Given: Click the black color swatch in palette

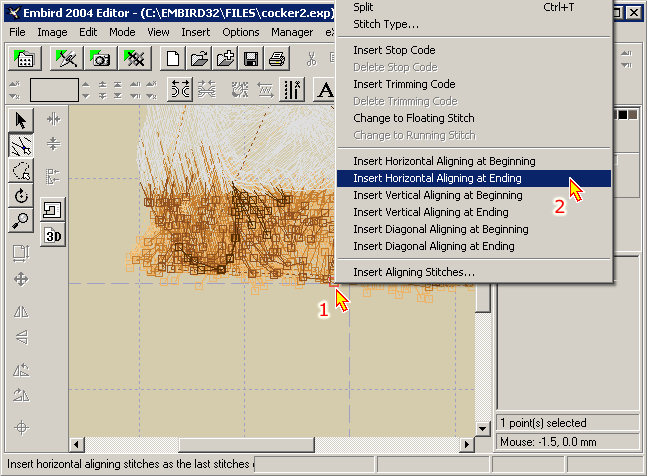Looking at the screenshot, I should 622,115.
